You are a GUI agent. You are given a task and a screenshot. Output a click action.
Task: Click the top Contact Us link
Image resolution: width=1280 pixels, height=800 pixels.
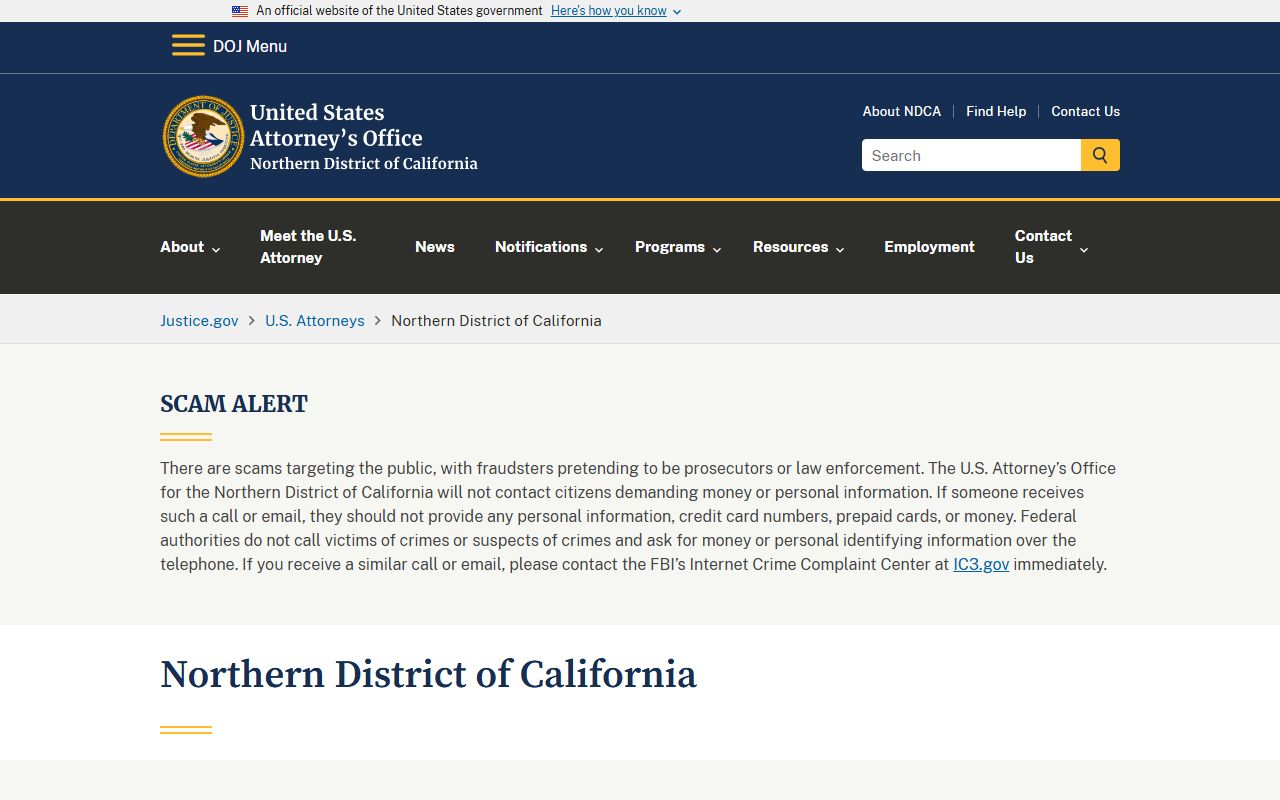(1085, 111)
